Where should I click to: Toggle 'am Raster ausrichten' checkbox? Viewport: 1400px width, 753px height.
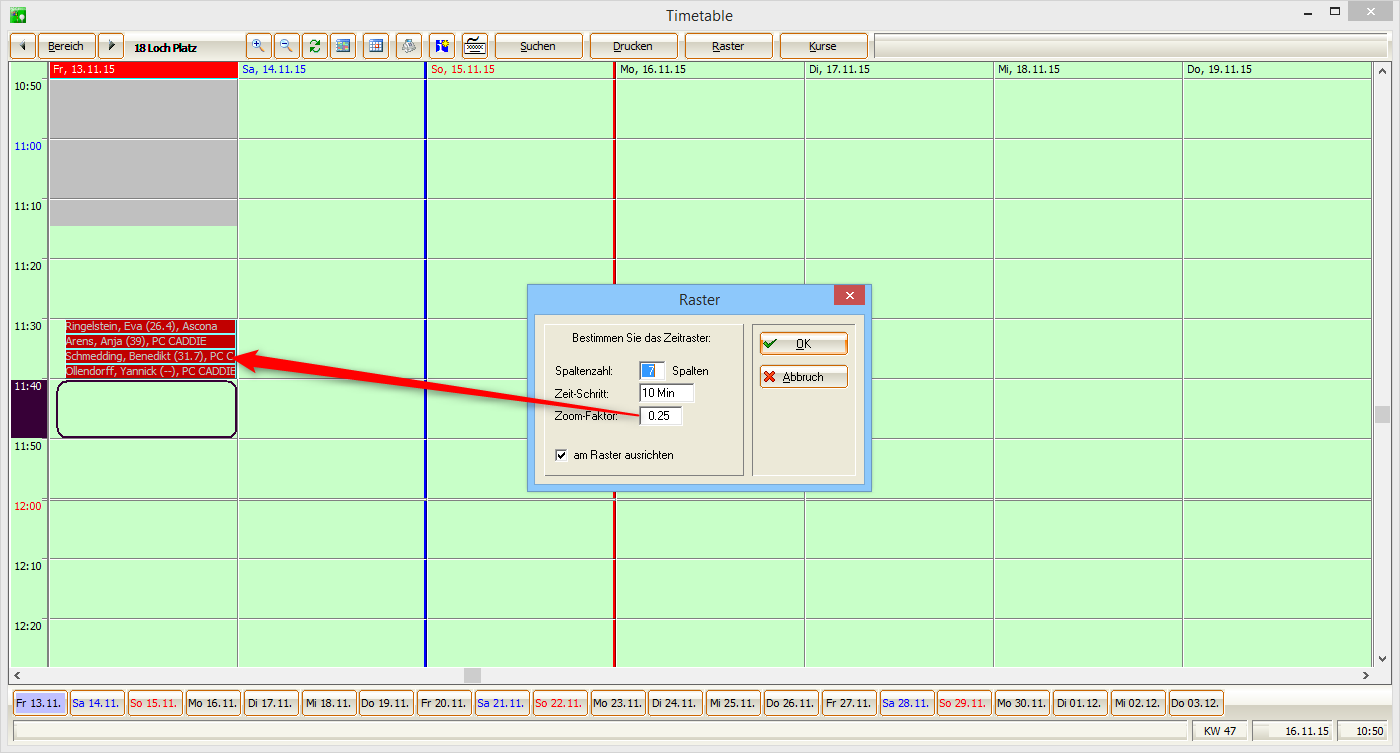click(561, 455)
